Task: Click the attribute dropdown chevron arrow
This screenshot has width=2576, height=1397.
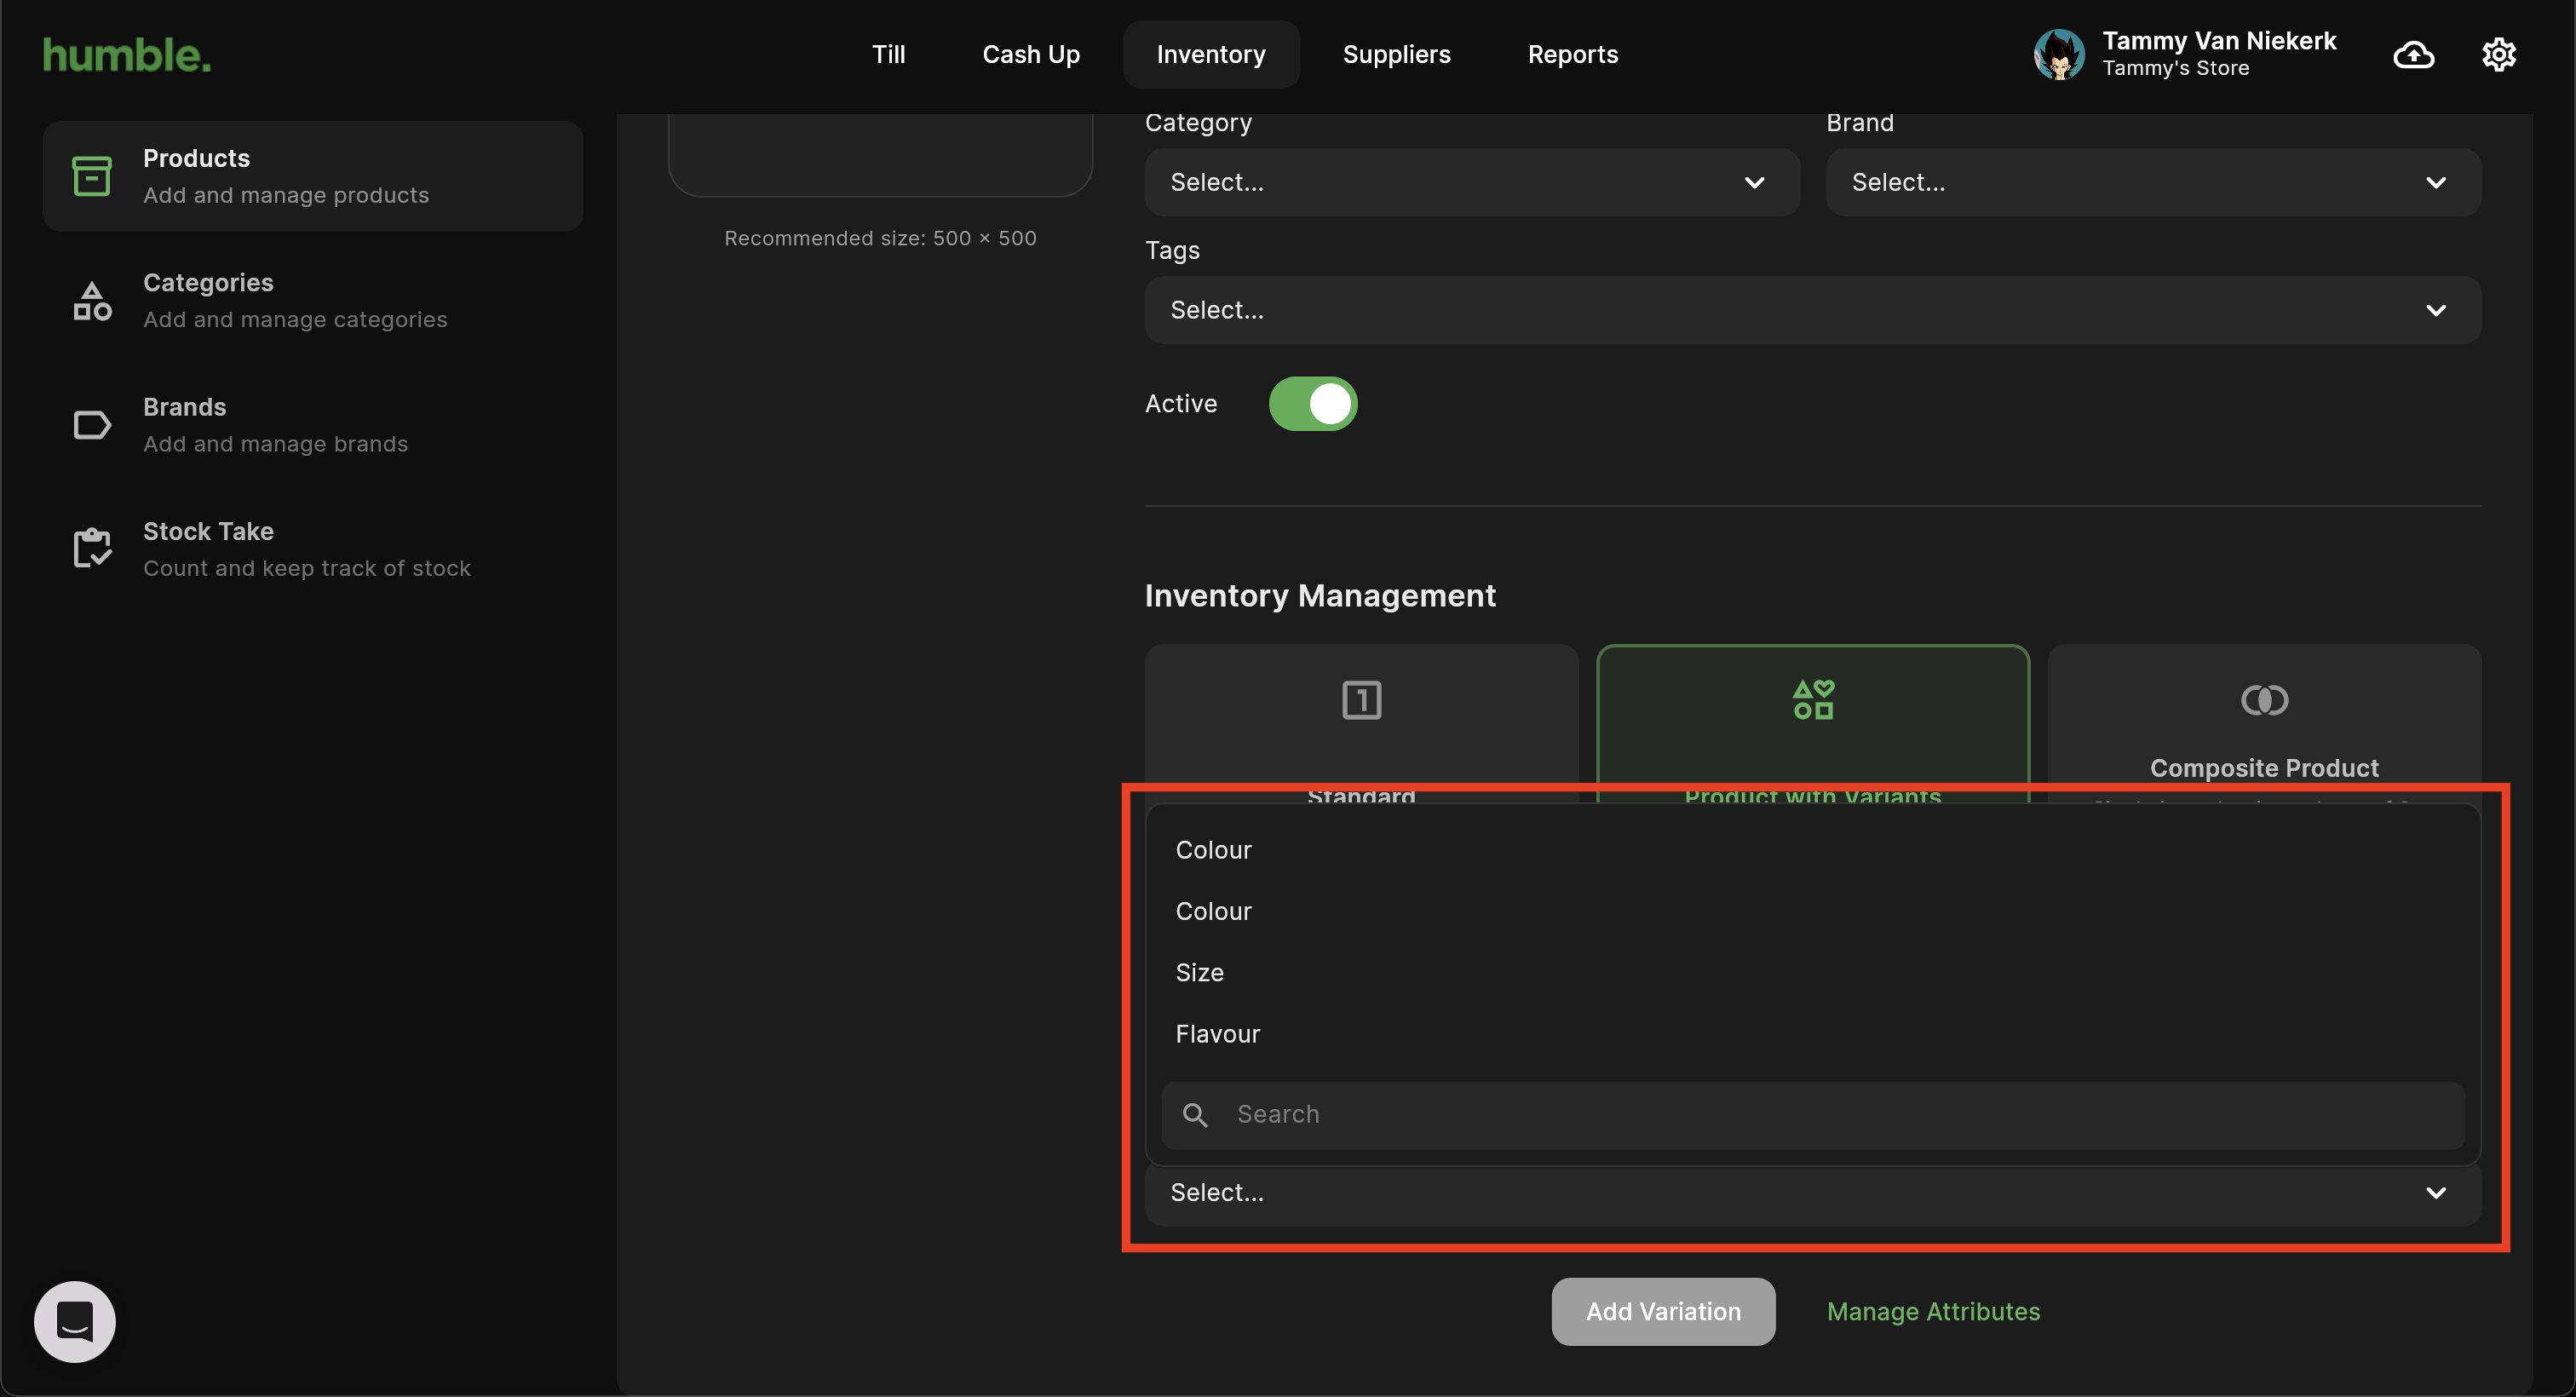Action: pyautogui.click(x=2435, y=1192)
